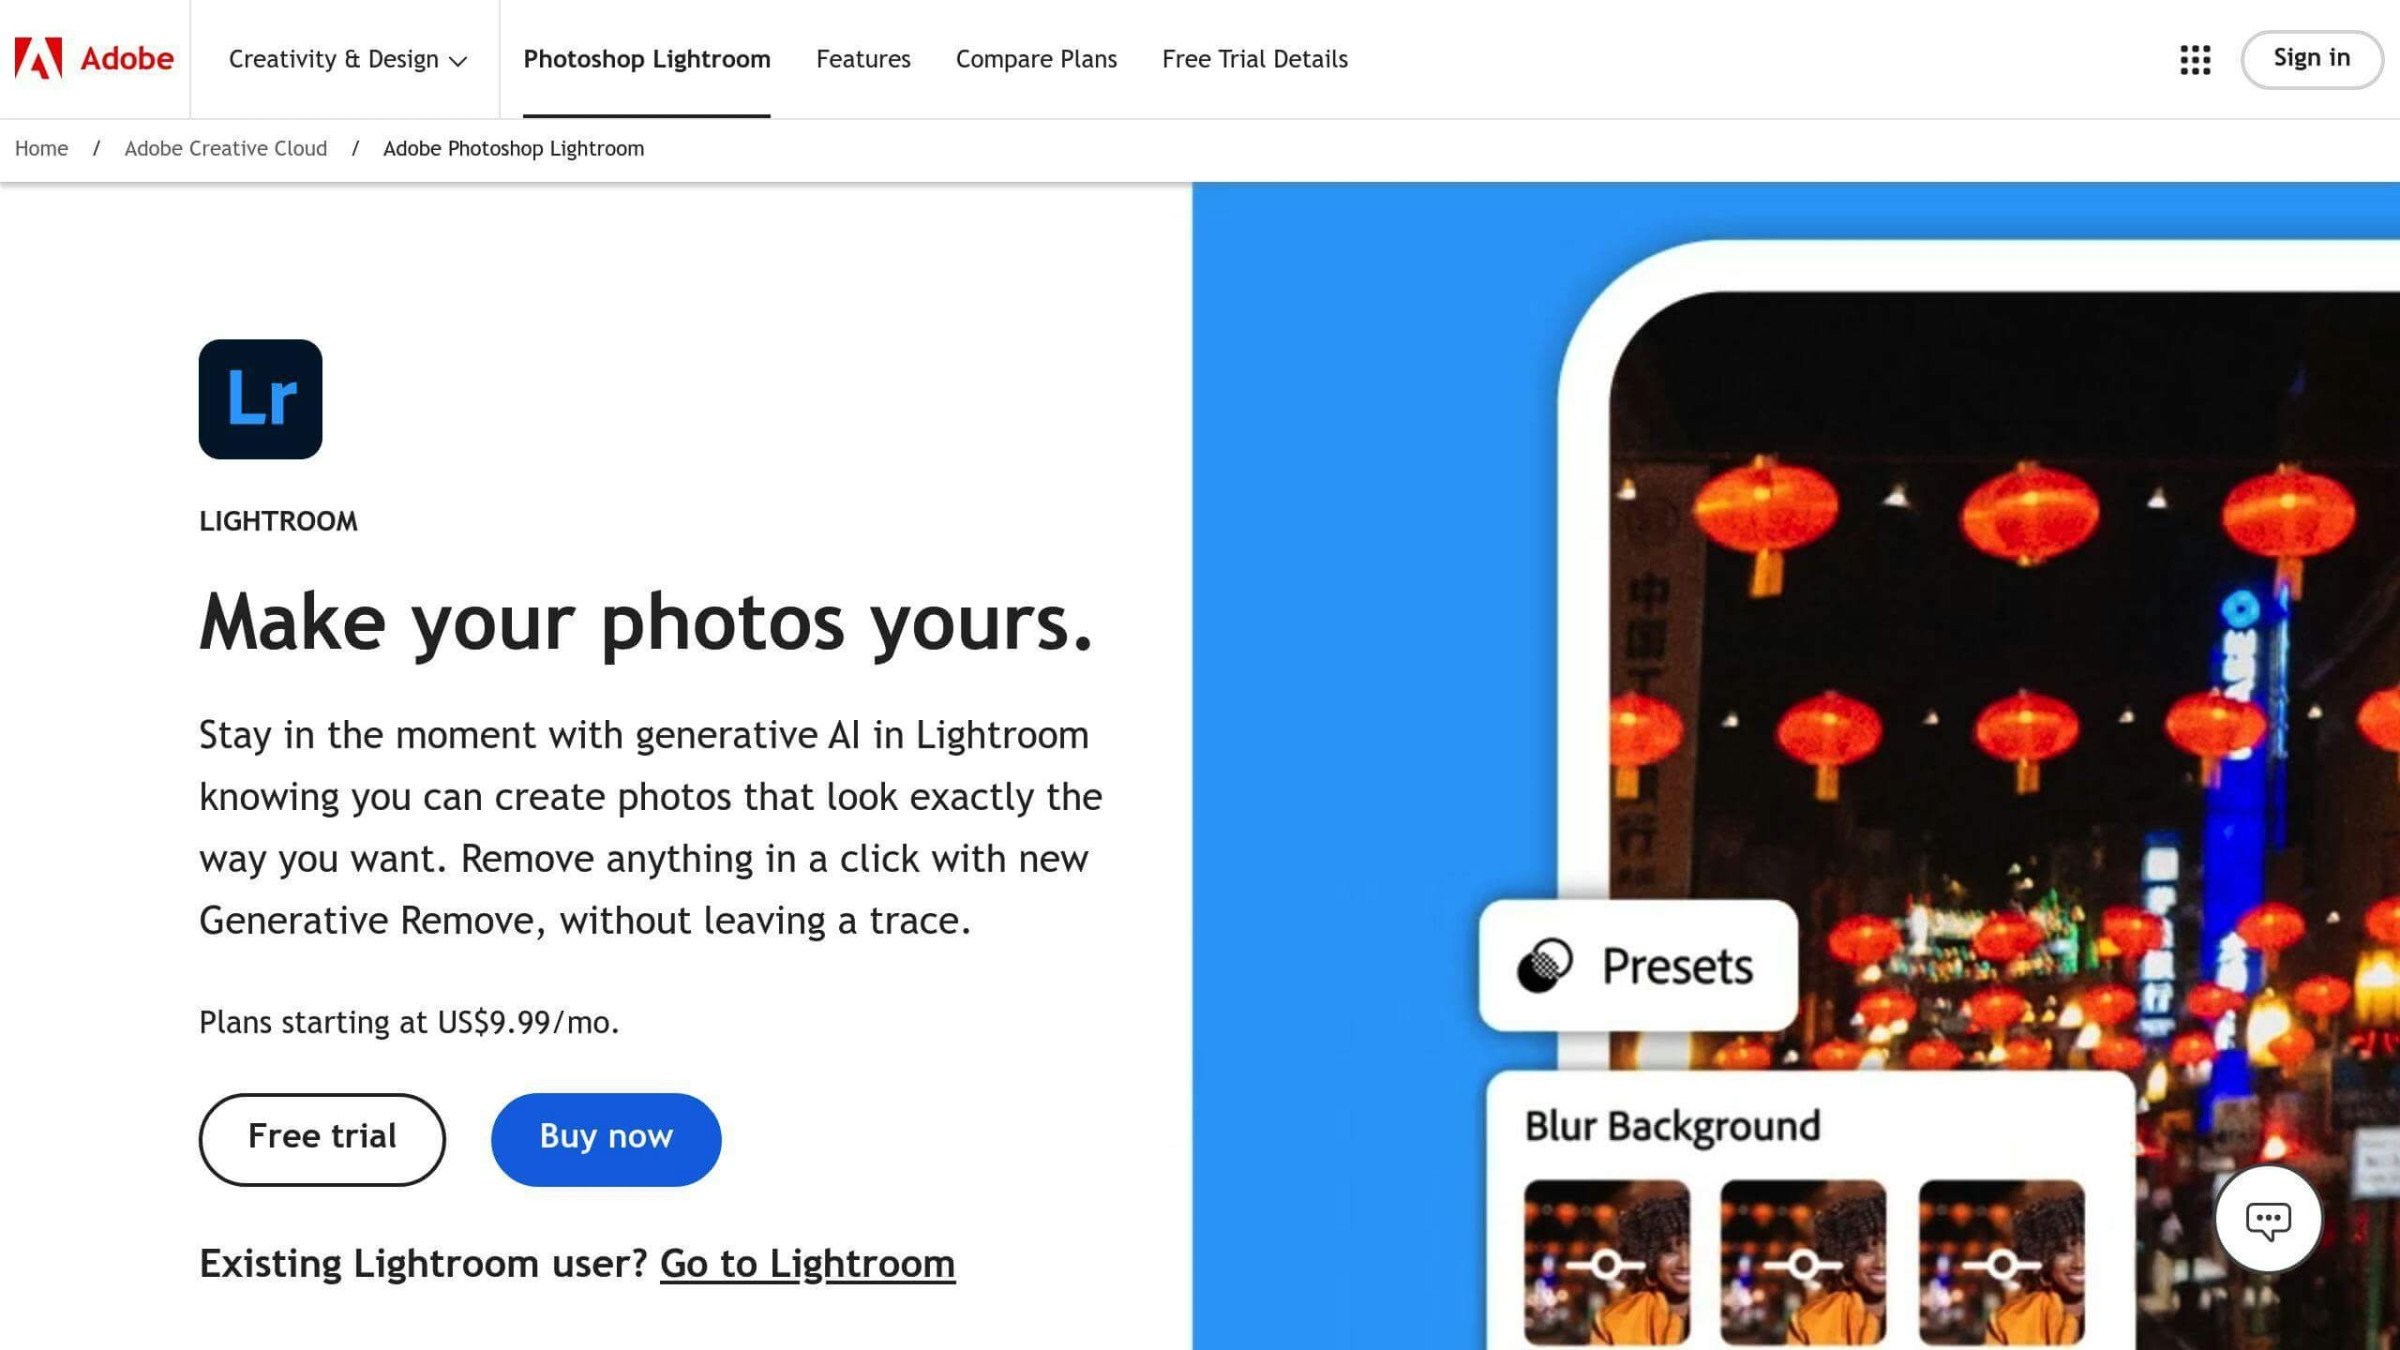Image resolution: width=2400 pixels, height=1350 pixels.
Task: Click the Adobe Photoshop Lightroom breadcrumb
Action: (513, 149)
